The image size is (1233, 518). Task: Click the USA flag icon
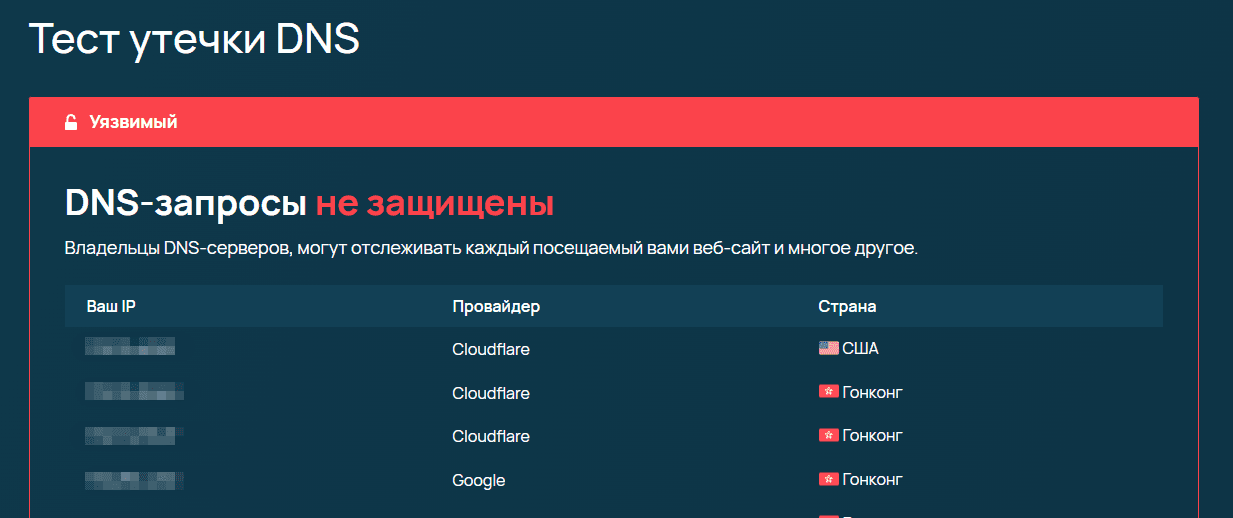coord(828,349)
